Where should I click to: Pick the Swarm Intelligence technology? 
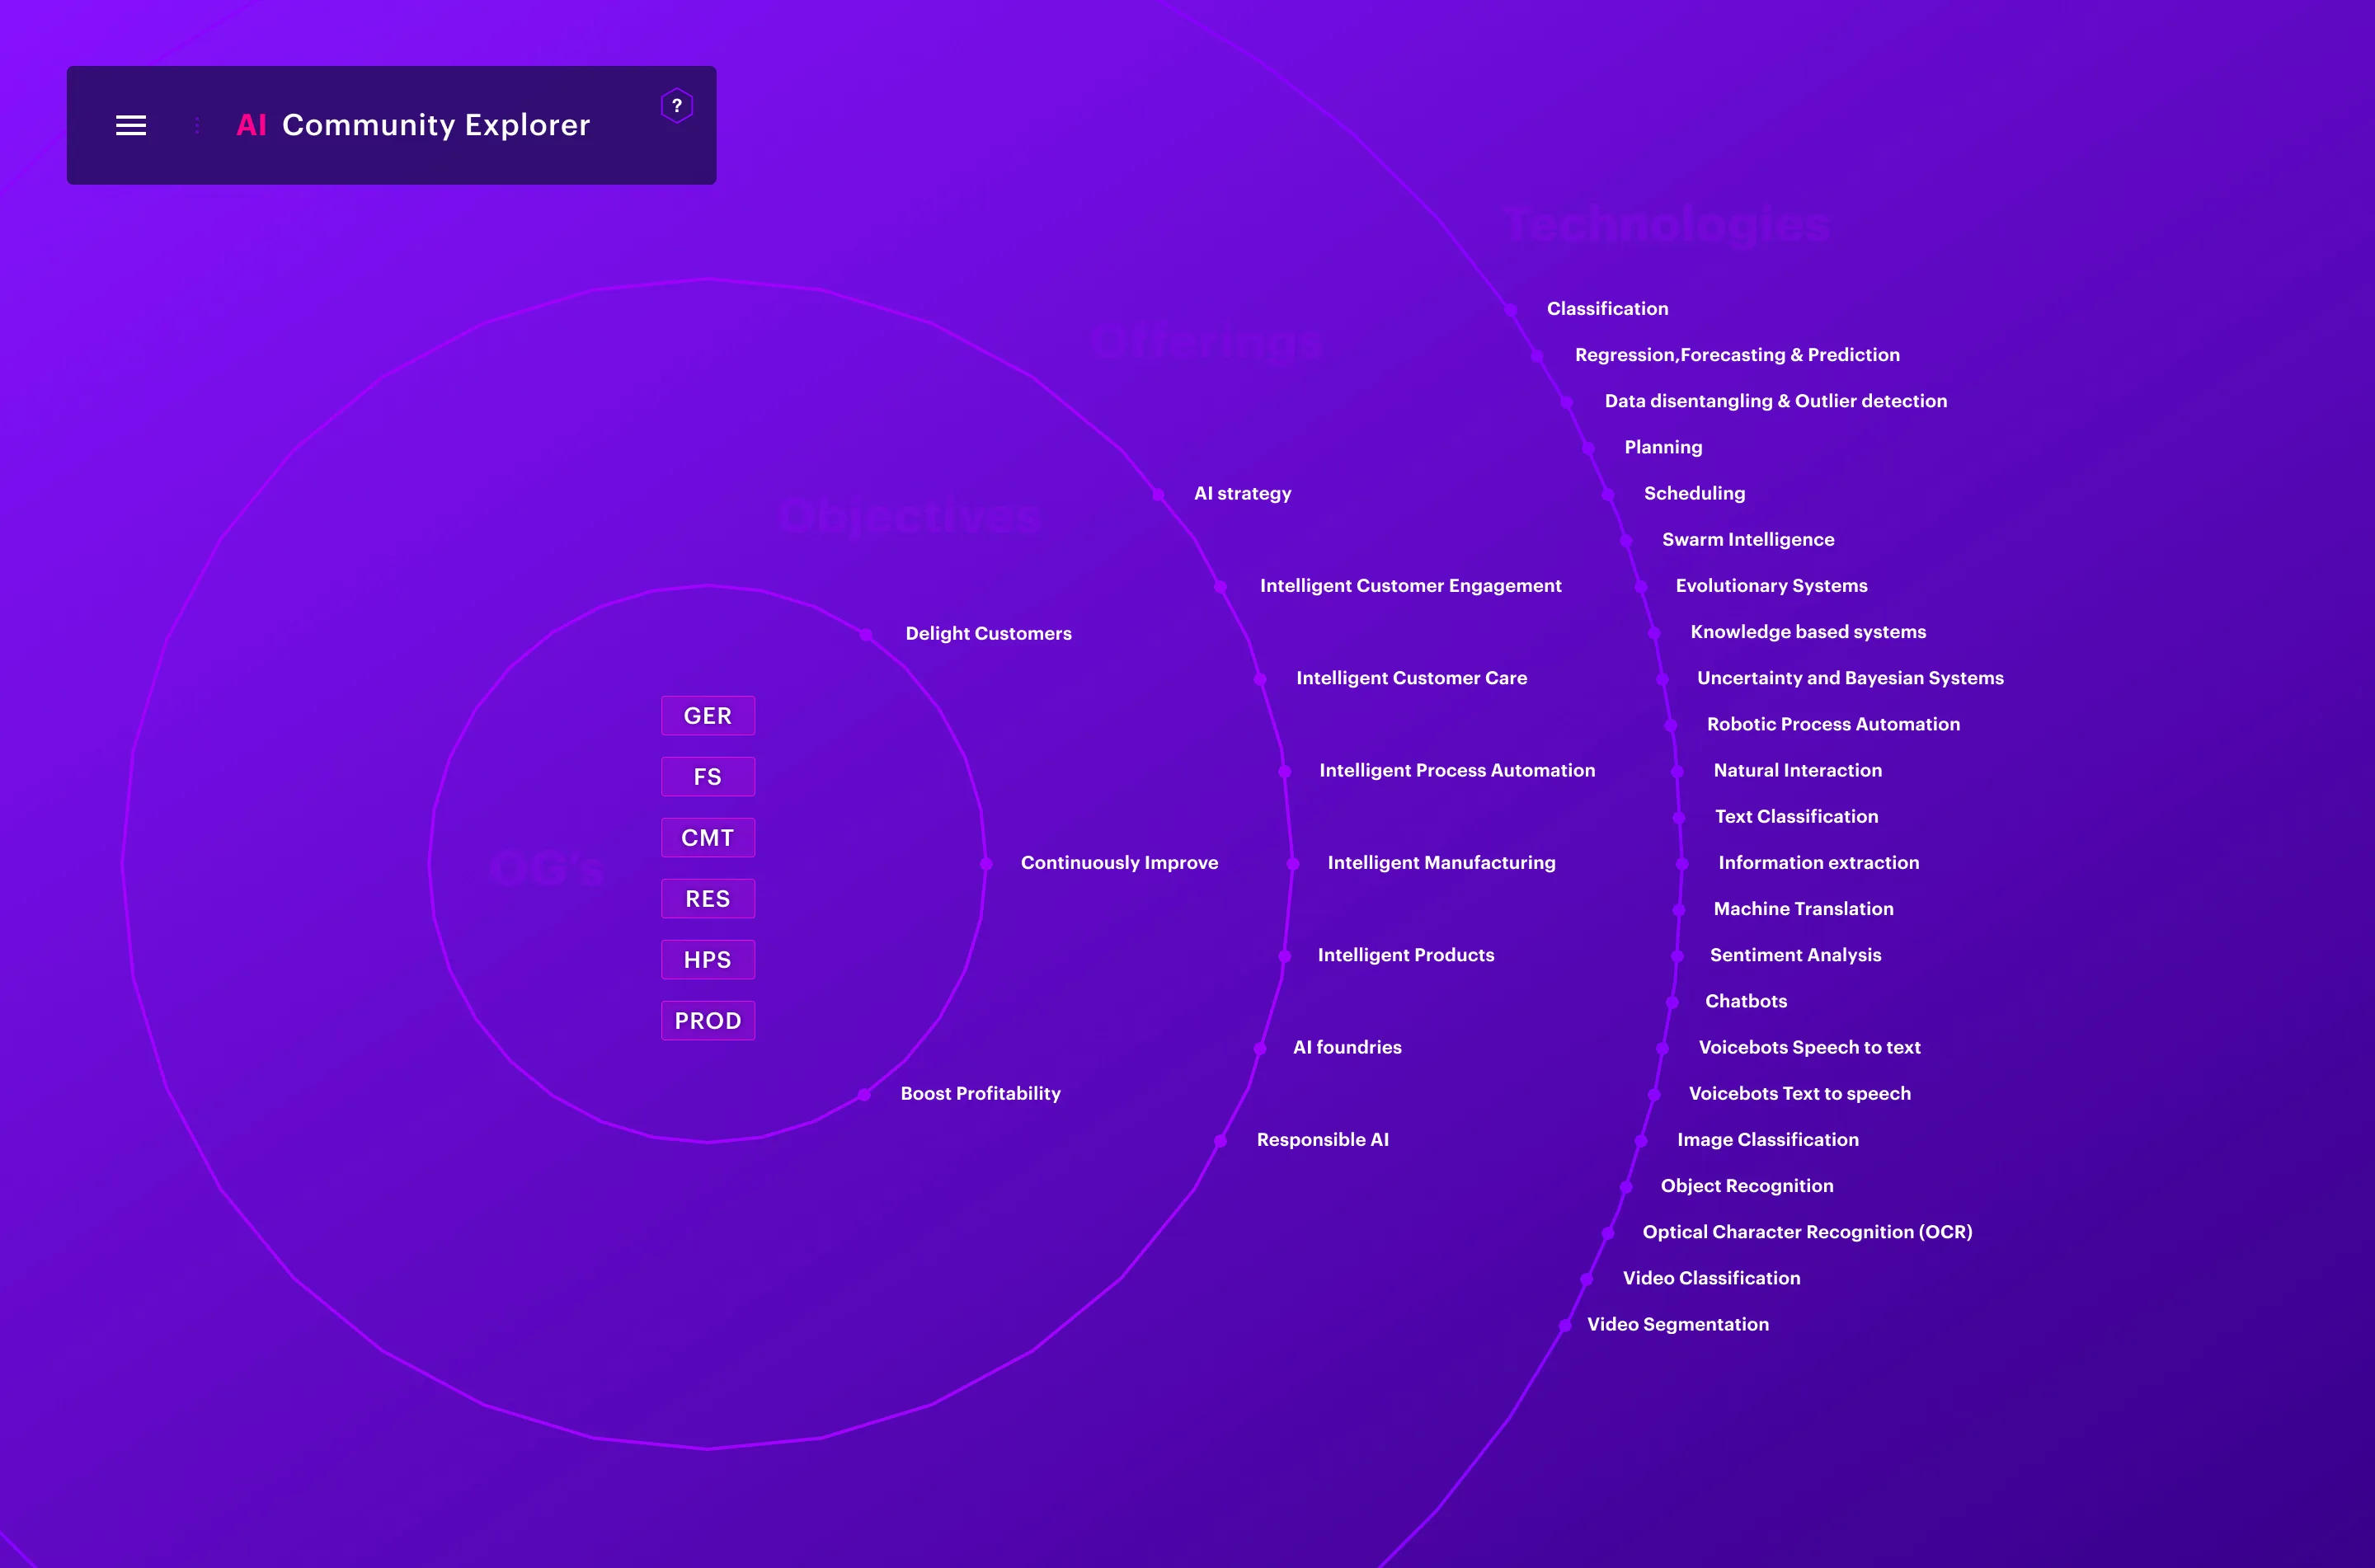click(1748, 539)
